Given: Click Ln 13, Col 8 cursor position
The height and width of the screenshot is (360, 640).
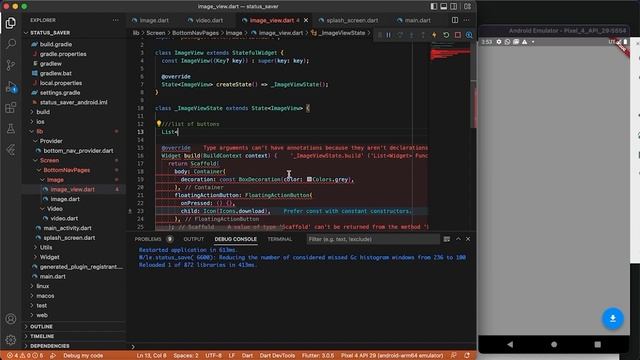Looking at the screenshot, I should click(x=151, y=356).
